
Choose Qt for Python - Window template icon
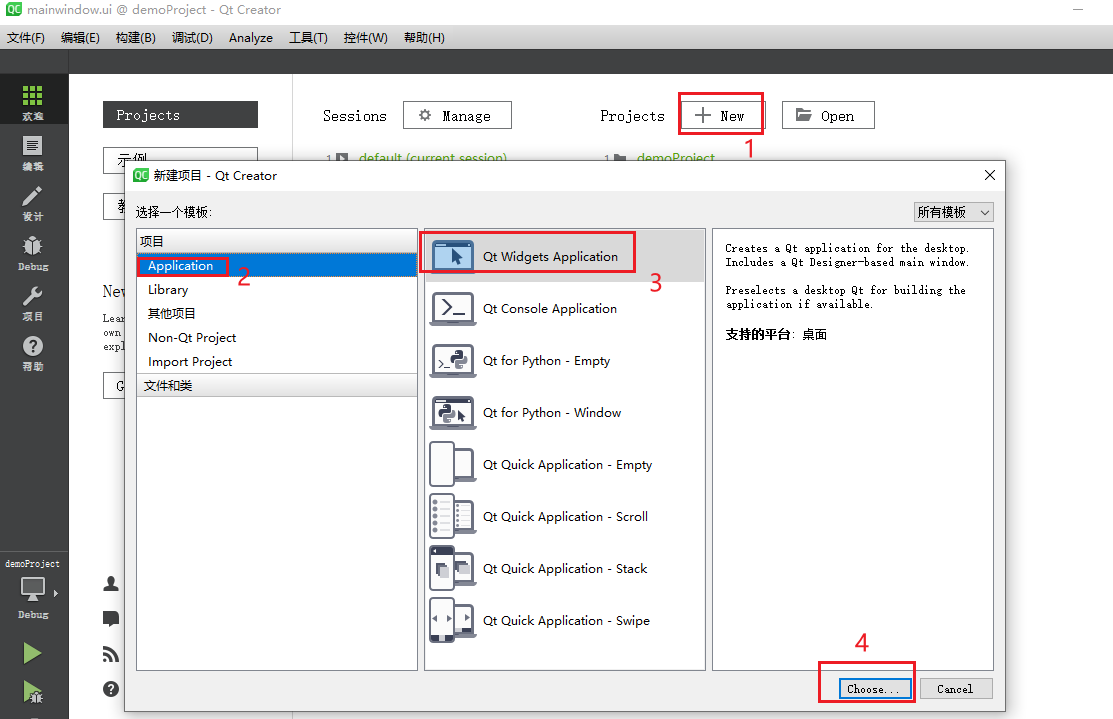(x=452, y=412)
